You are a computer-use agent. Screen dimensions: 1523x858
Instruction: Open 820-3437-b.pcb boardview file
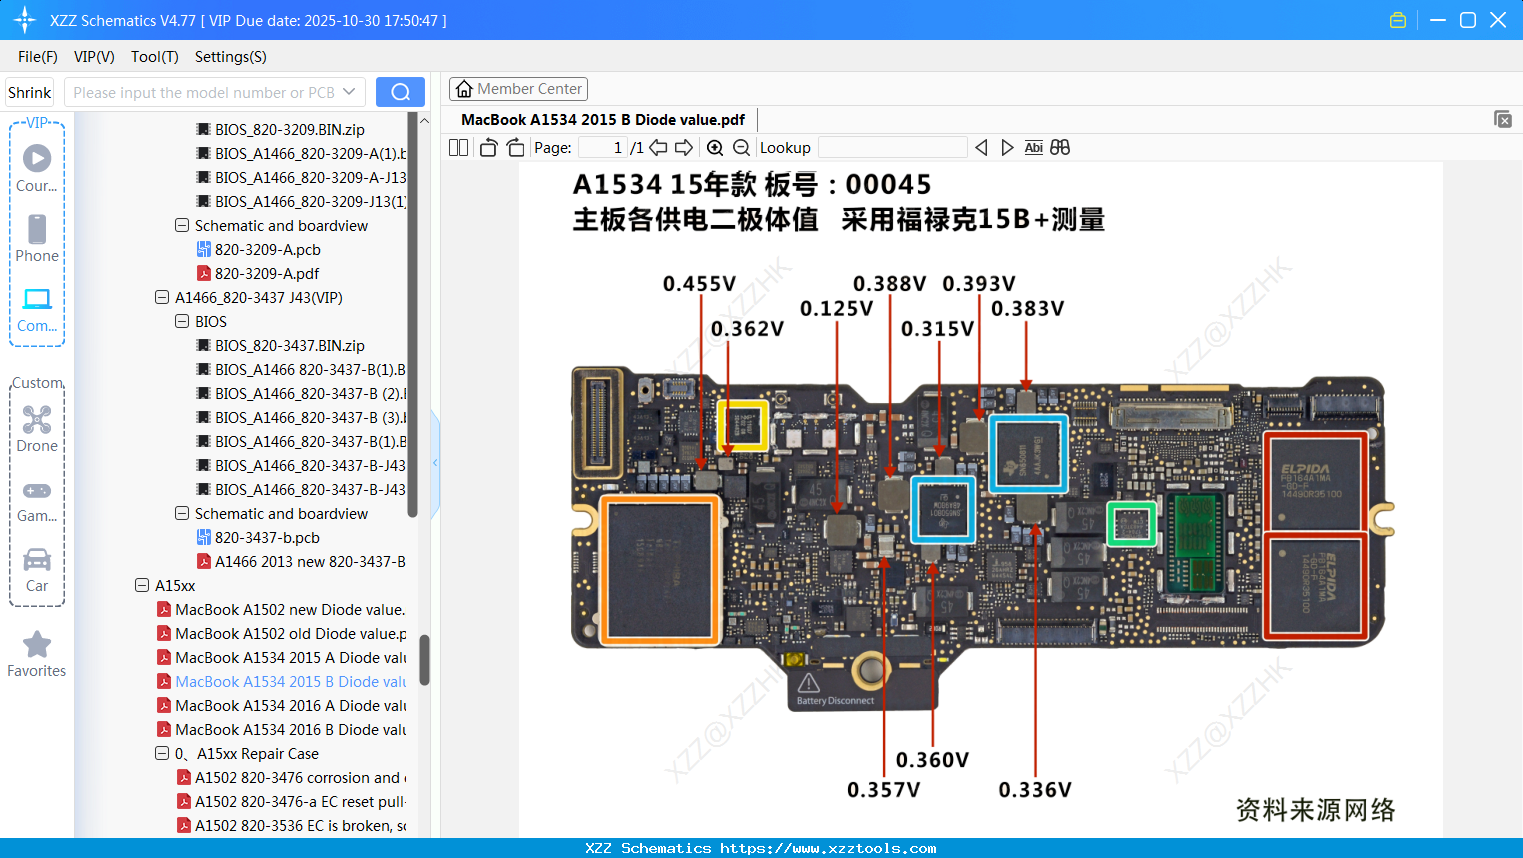(x=259, y=538)
